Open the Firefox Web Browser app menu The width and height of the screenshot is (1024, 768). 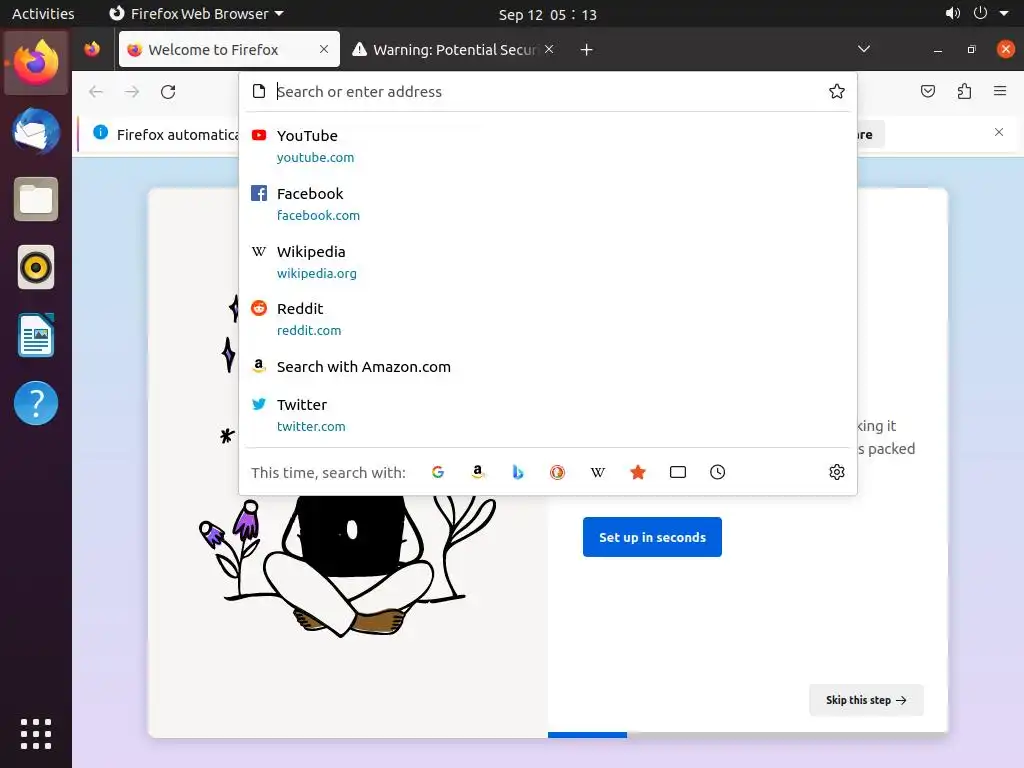point(196,14)
